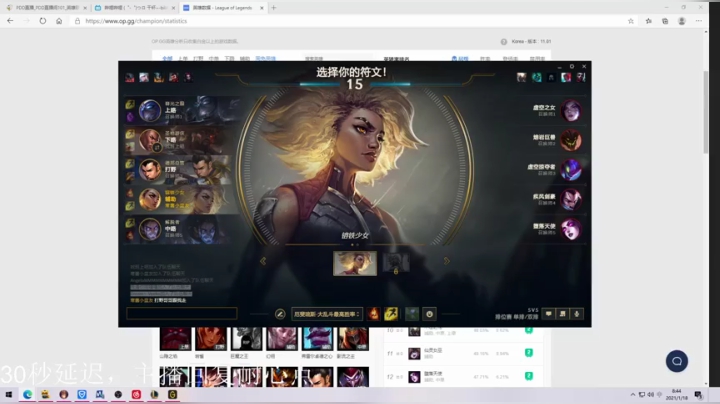Go to browser home page
Viewport: 720px width, 404px height.
tap(59, 21)
